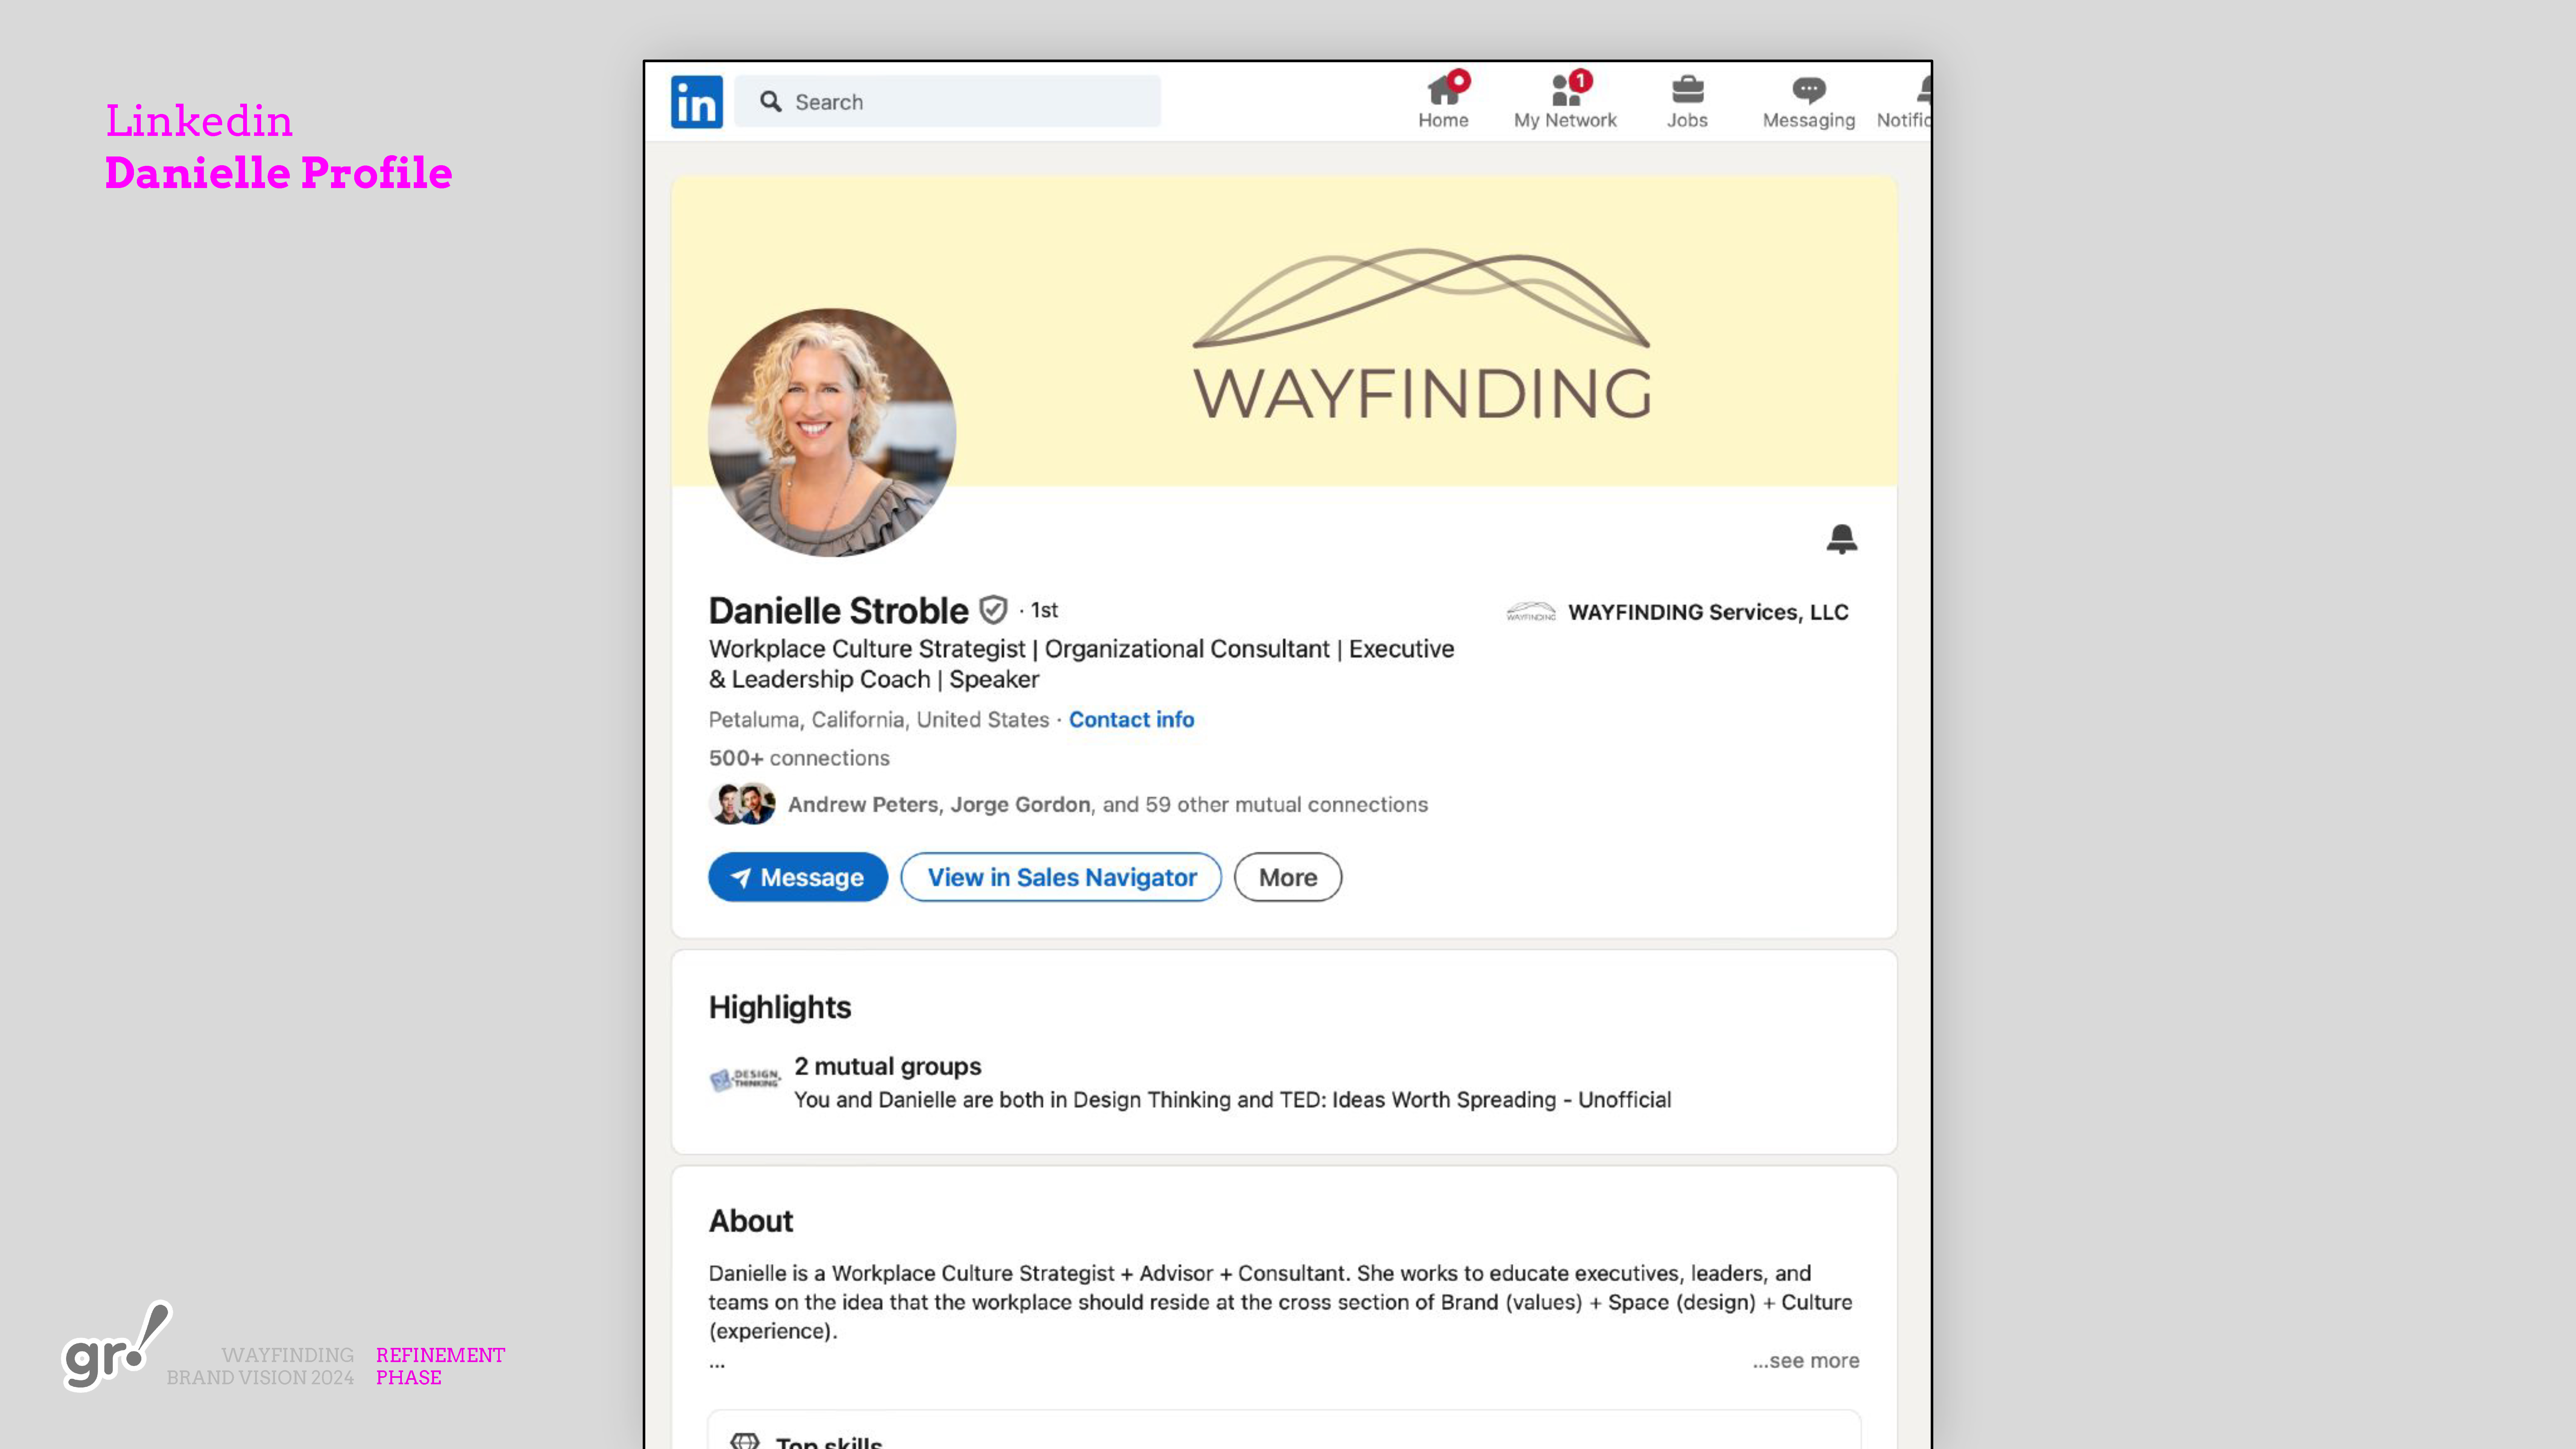
Task: Click the Message button
Action: tap(798, 877)
